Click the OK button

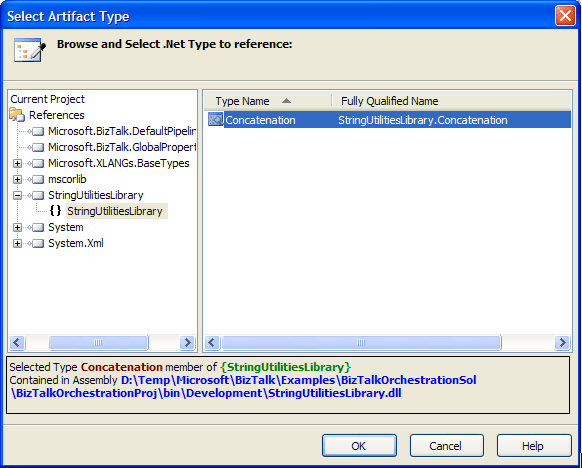click(x=359, y=445)
